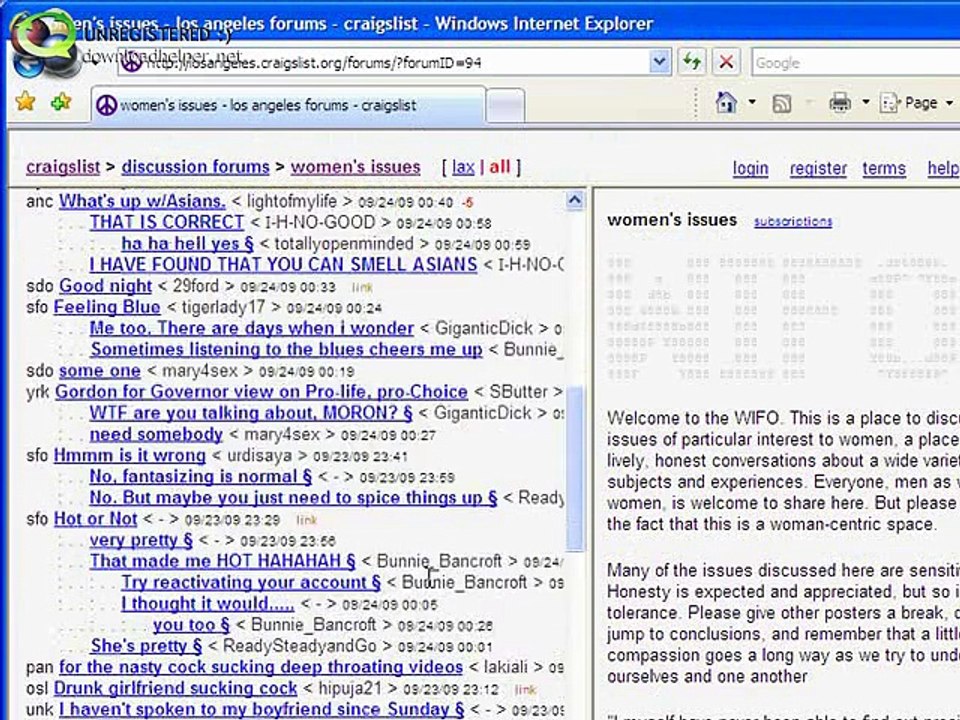Open the ha ha hell yes reply

click(187, 244)
